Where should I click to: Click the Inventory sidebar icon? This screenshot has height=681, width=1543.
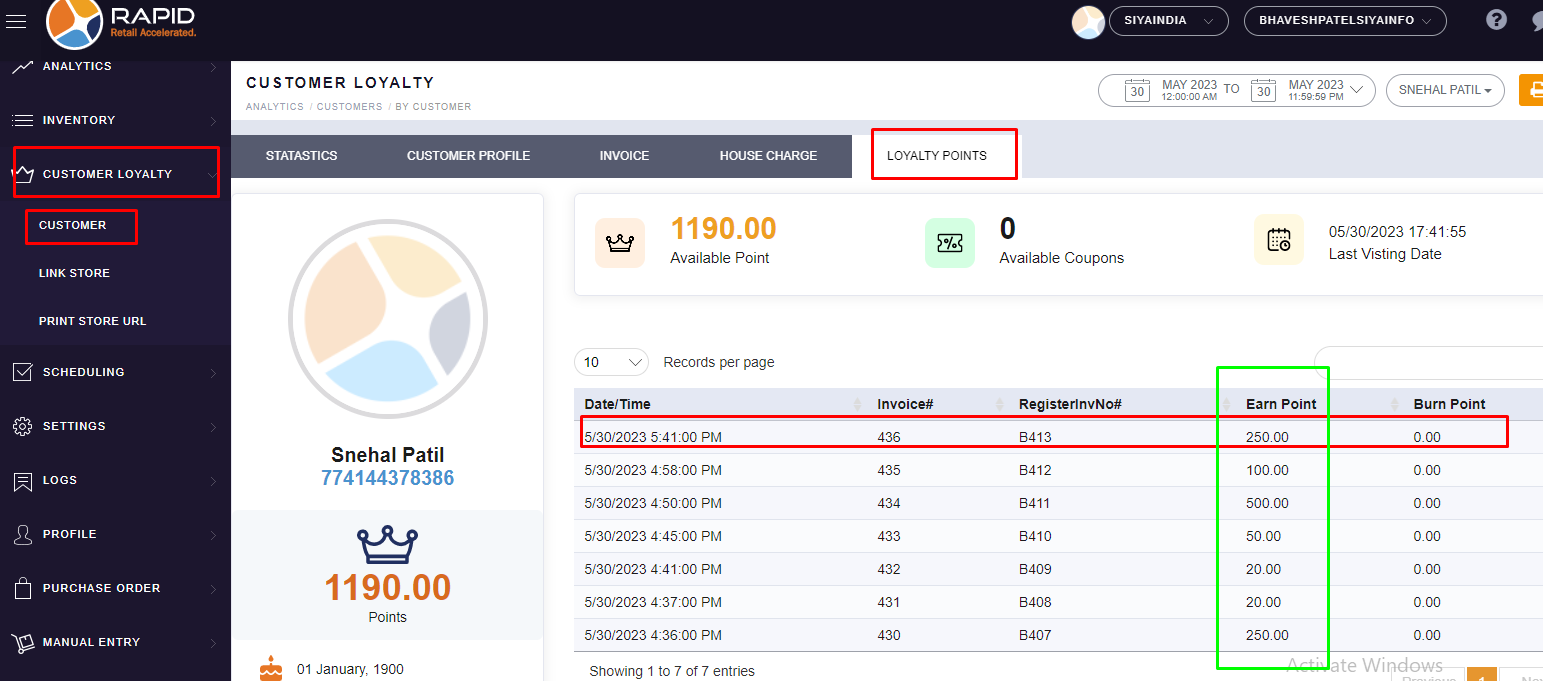pyautogui.click(x=22, y=120)
